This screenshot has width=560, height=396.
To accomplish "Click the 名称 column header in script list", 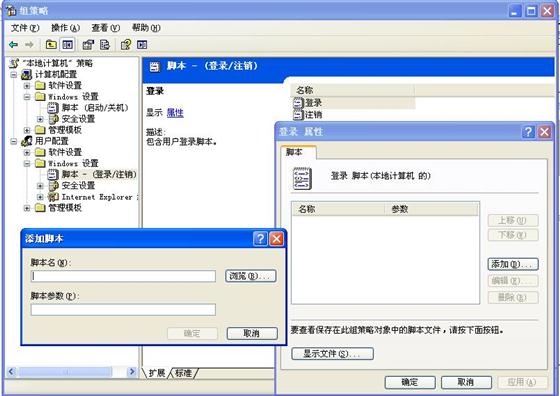I will click(339, 209).
